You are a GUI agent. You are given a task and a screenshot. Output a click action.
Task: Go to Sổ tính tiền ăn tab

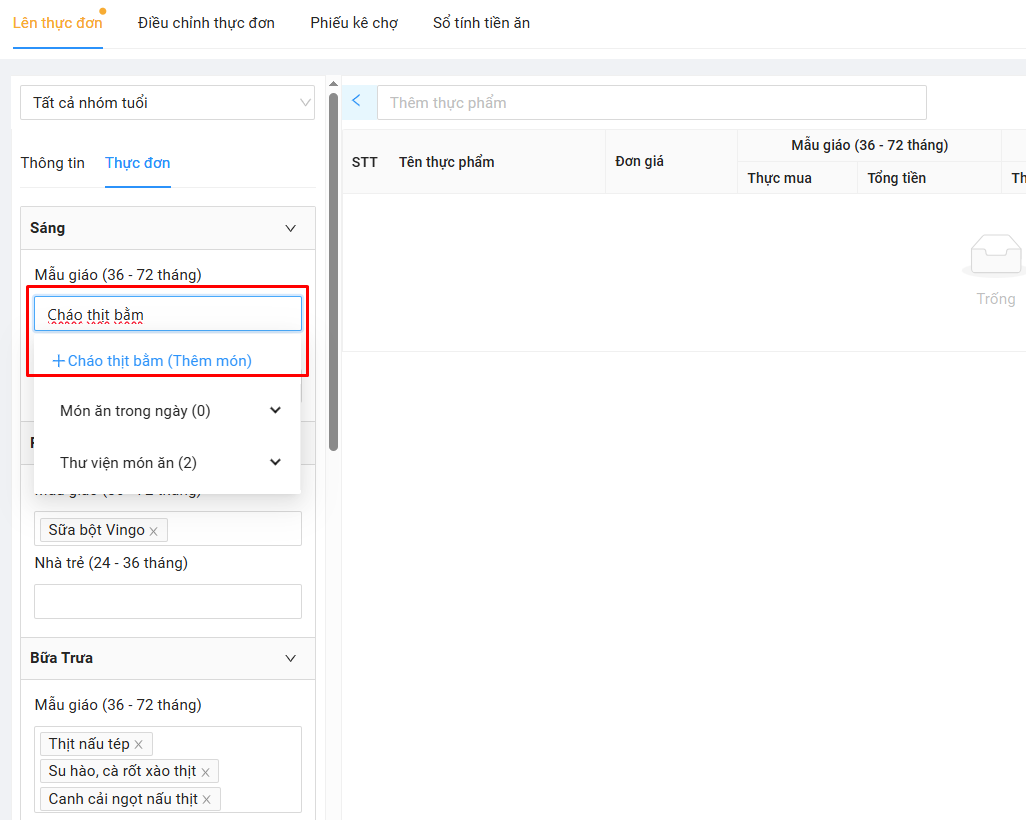coord(481,22)
